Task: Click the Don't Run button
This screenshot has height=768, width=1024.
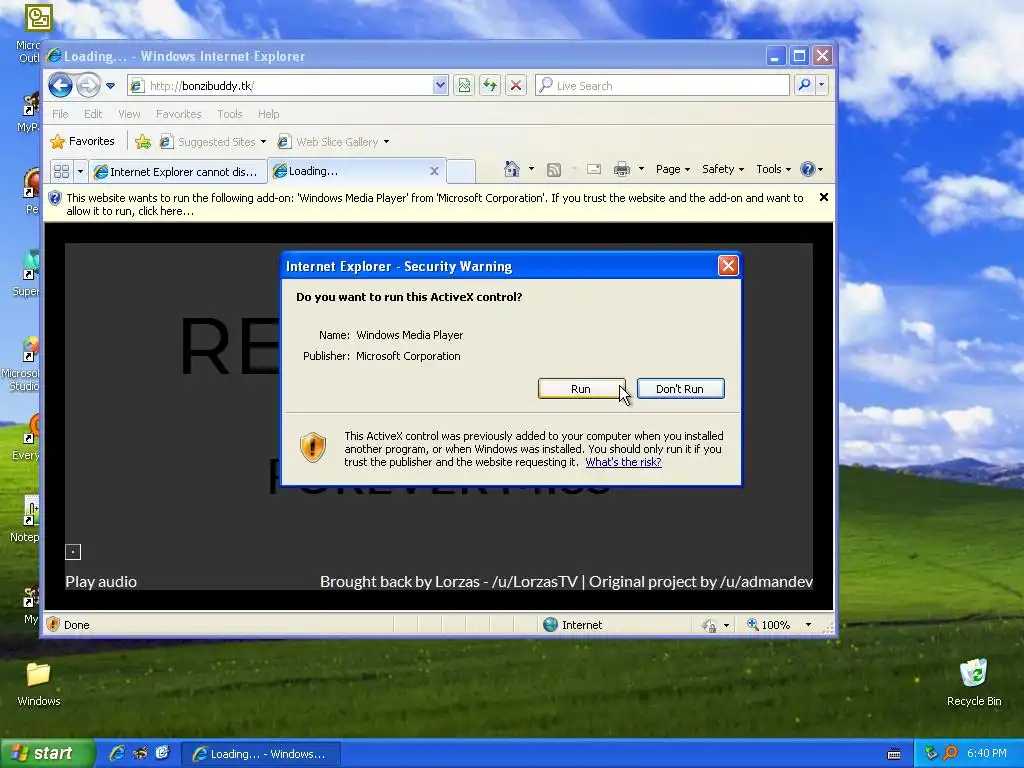Action: pos(680,389)
